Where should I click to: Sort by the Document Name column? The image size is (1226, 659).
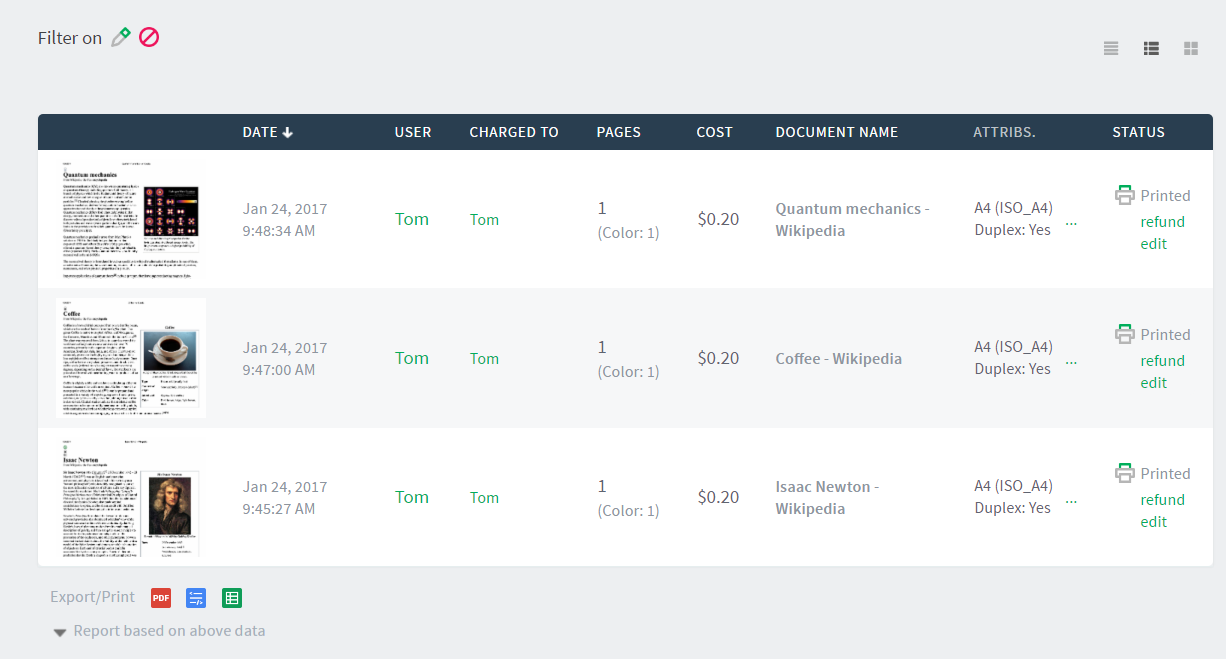tap(836, 132)
